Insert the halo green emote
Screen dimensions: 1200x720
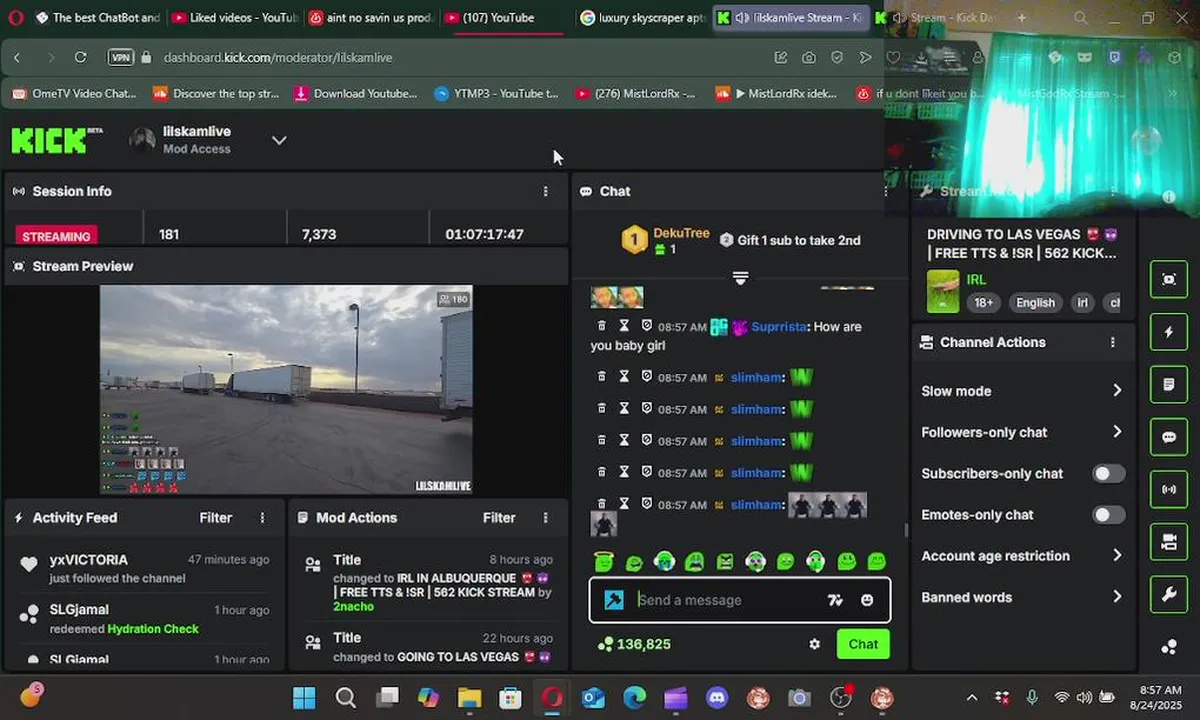click(603, 562)
